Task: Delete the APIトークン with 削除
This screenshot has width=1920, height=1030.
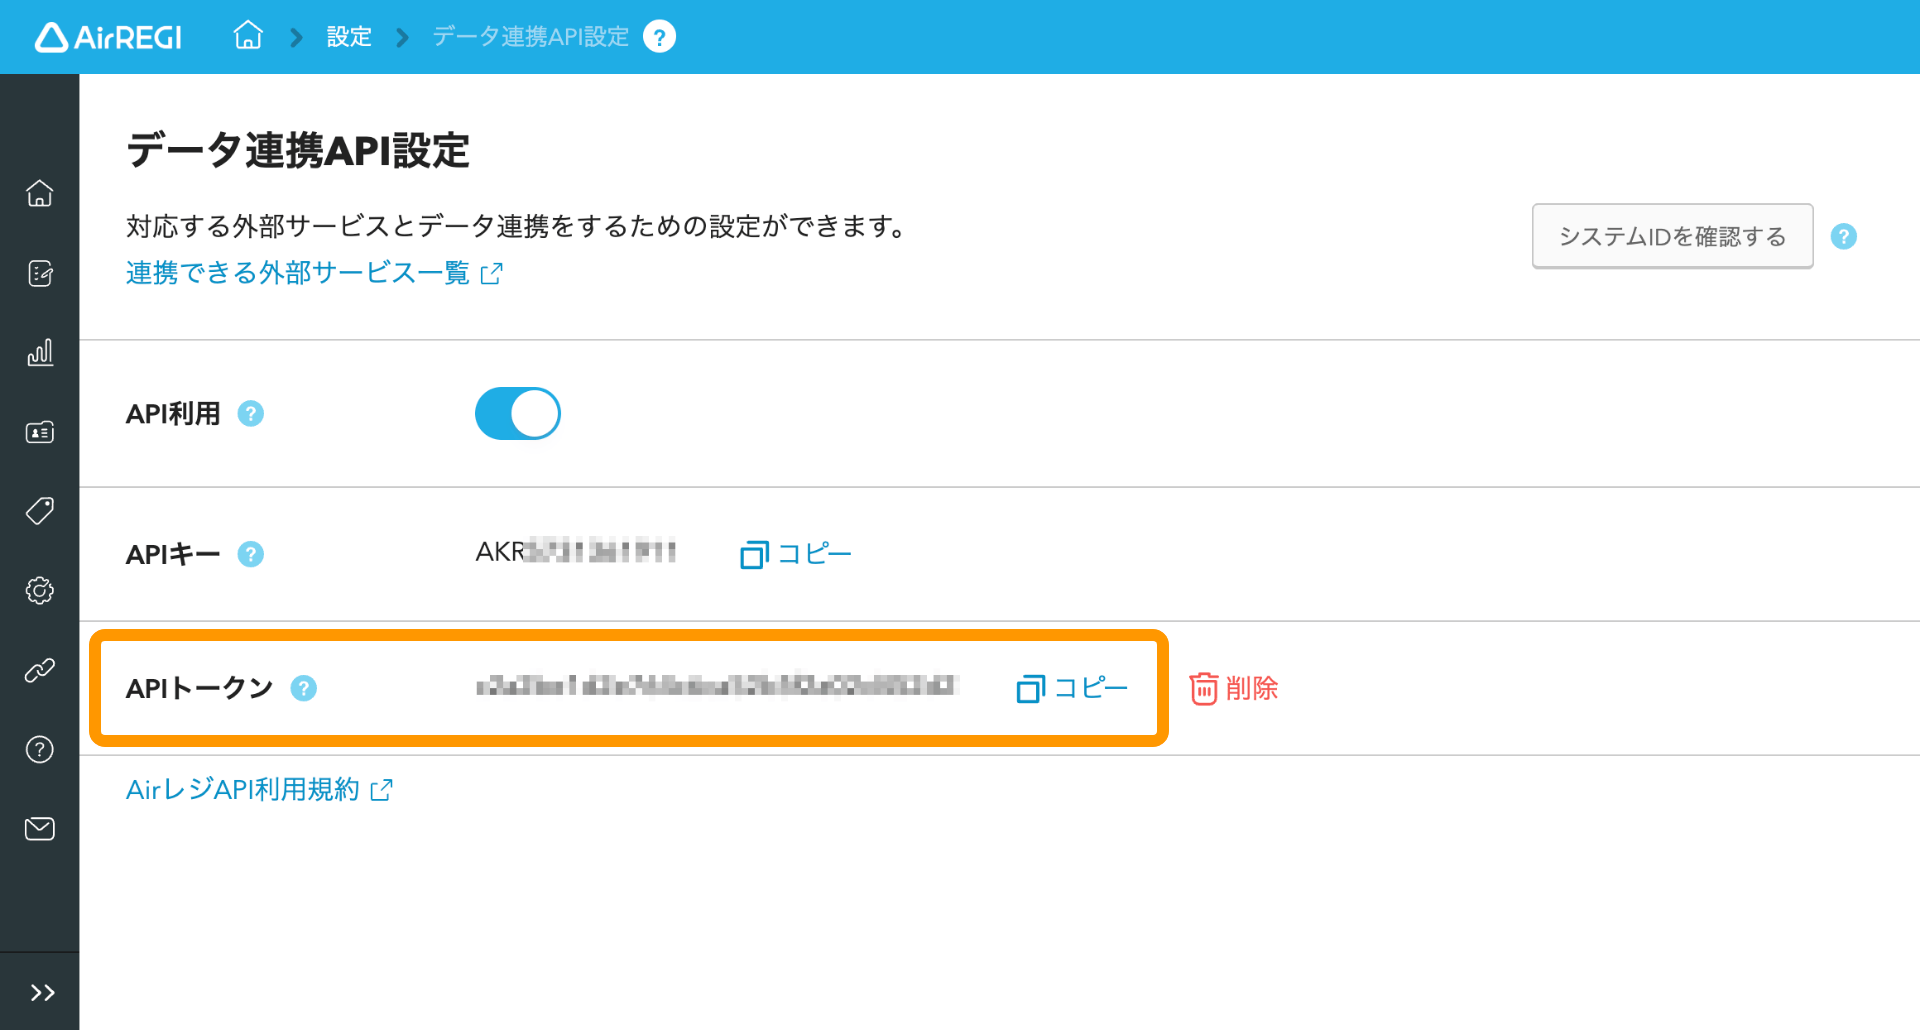Action: 1234,688
